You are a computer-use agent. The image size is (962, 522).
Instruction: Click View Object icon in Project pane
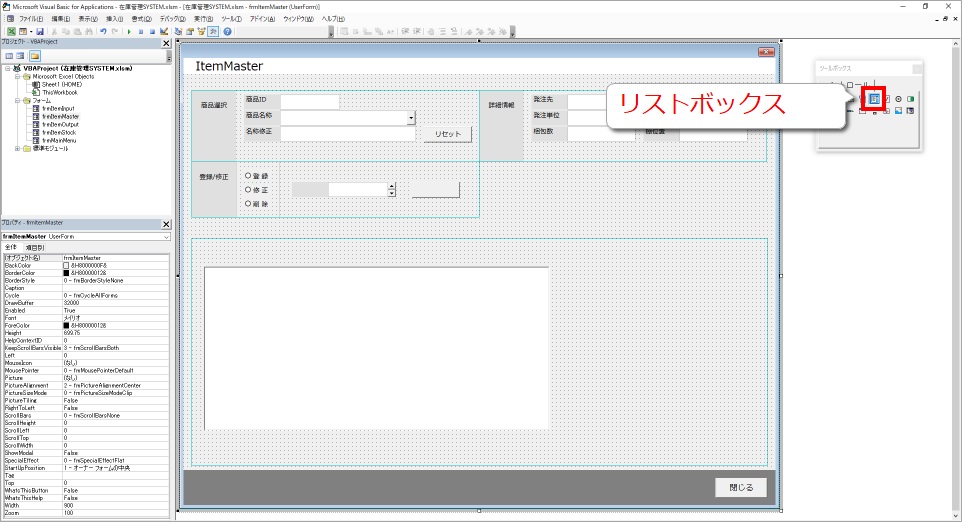point(20,56)
